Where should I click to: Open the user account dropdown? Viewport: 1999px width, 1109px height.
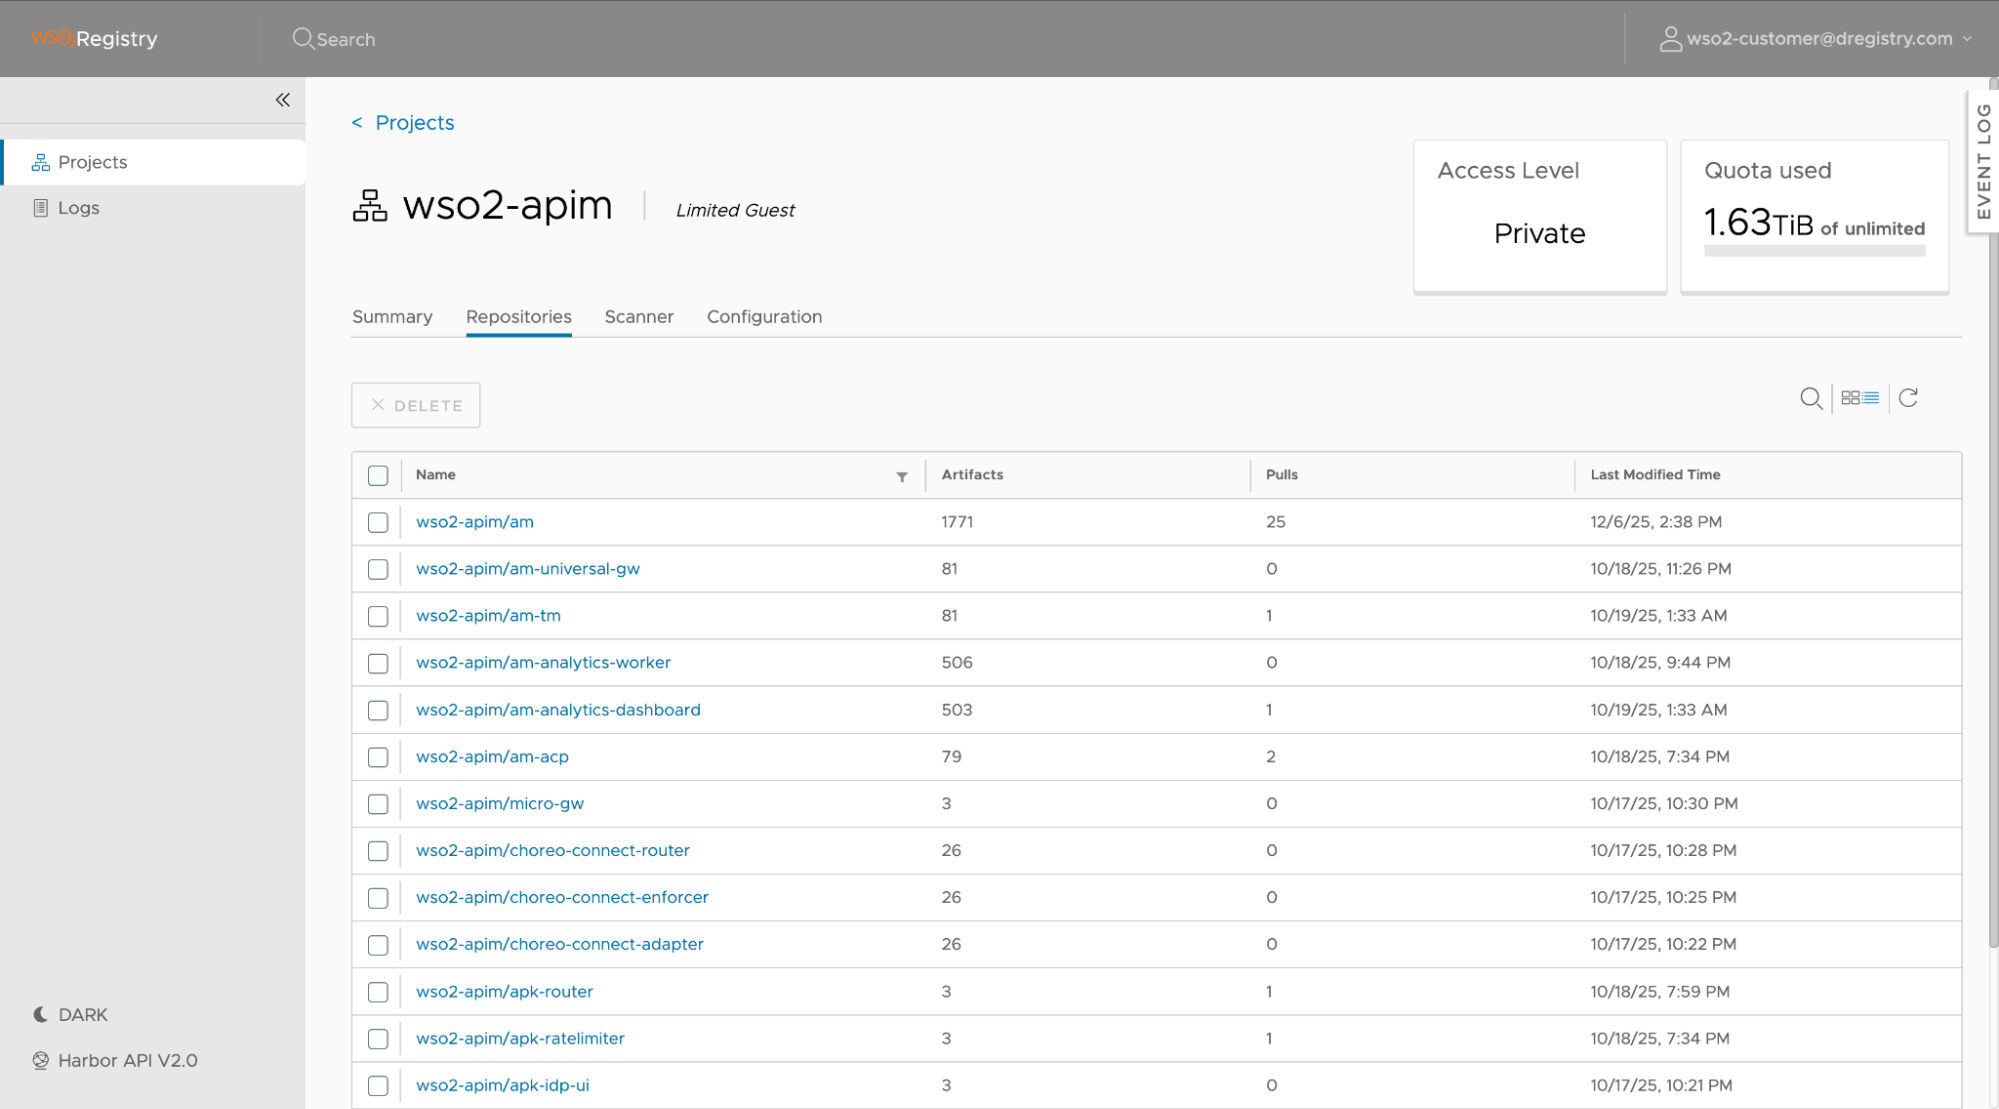[x=1816, y=38]
